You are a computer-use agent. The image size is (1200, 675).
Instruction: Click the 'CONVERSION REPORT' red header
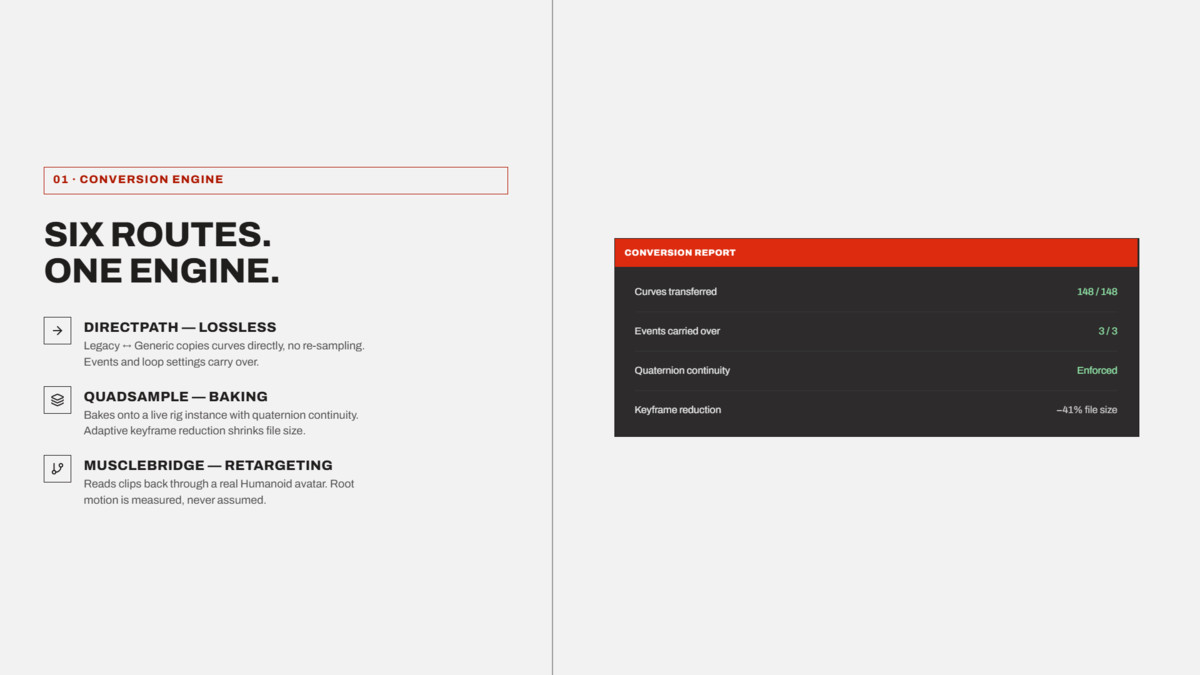[x=876, y=253]
